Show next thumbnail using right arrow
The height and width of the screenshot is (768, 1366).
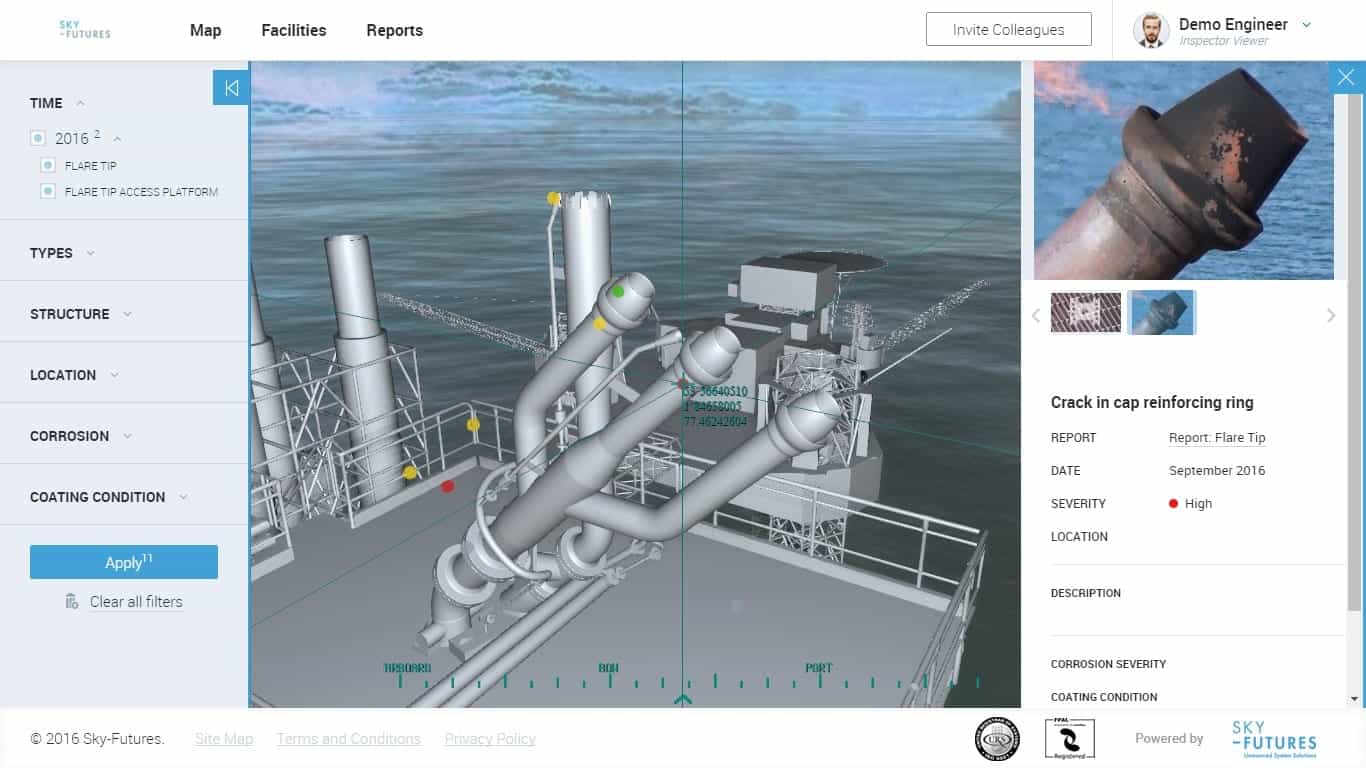[1331, 315]
